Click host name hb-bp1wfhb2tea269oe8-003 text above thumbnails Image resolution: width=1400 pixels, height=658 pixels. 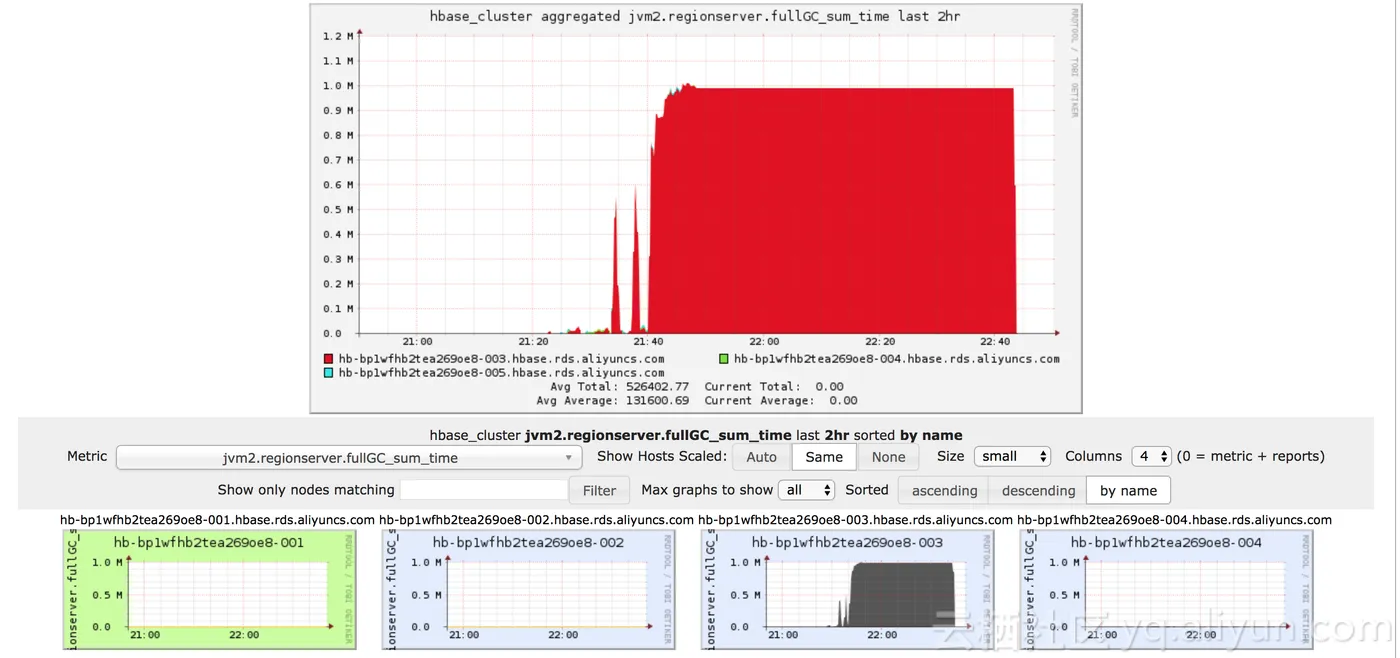click(855, 520)
